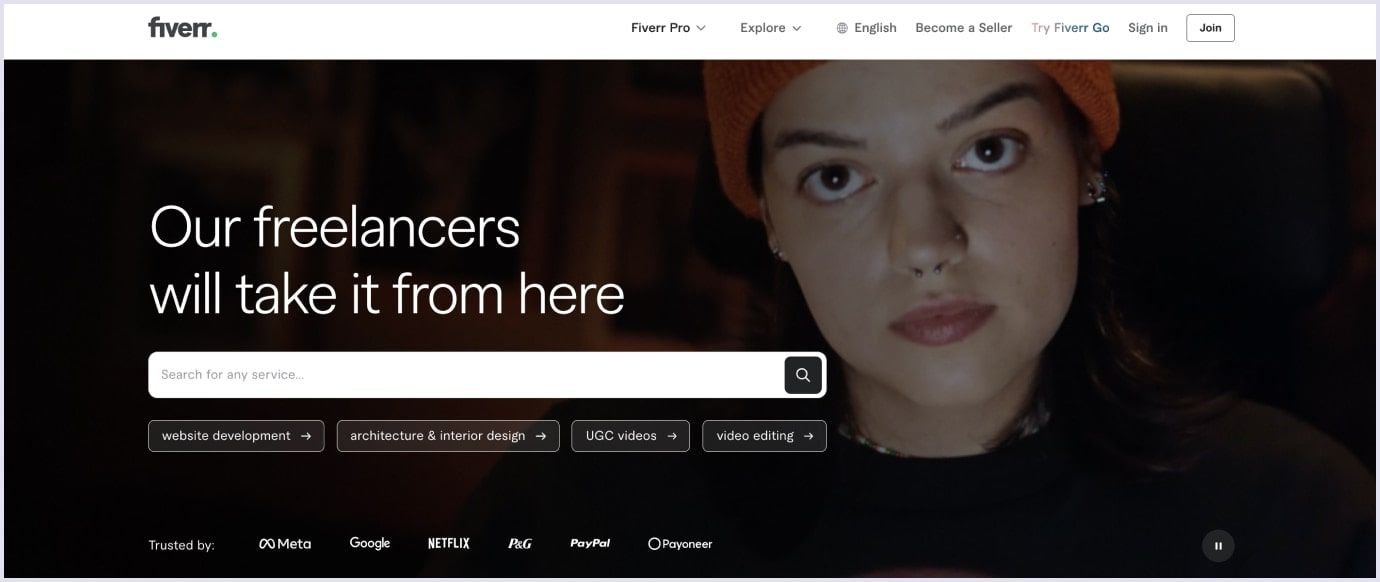Select the video editing chip
Screen dimensions: 1380x582
pos(765,436)
